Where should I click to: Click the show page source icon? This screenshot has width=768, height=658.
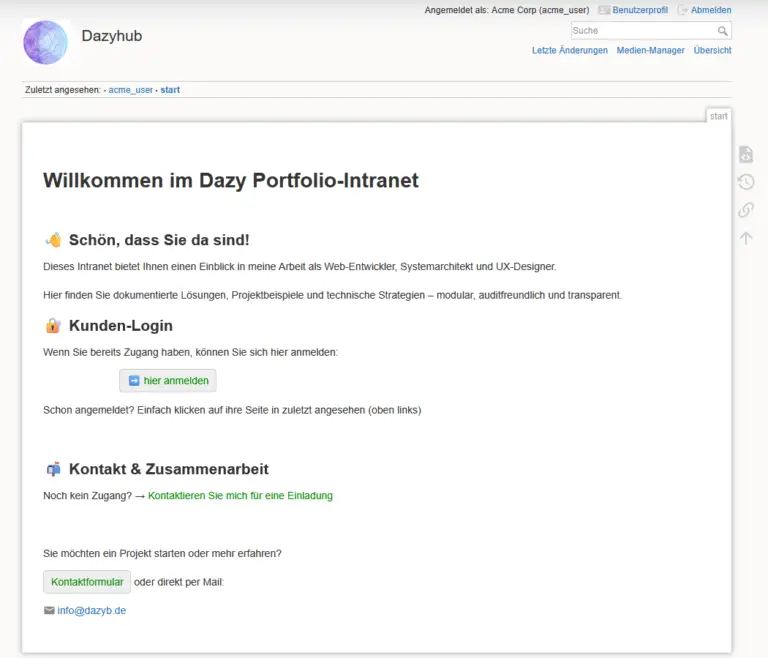(746, 154)
